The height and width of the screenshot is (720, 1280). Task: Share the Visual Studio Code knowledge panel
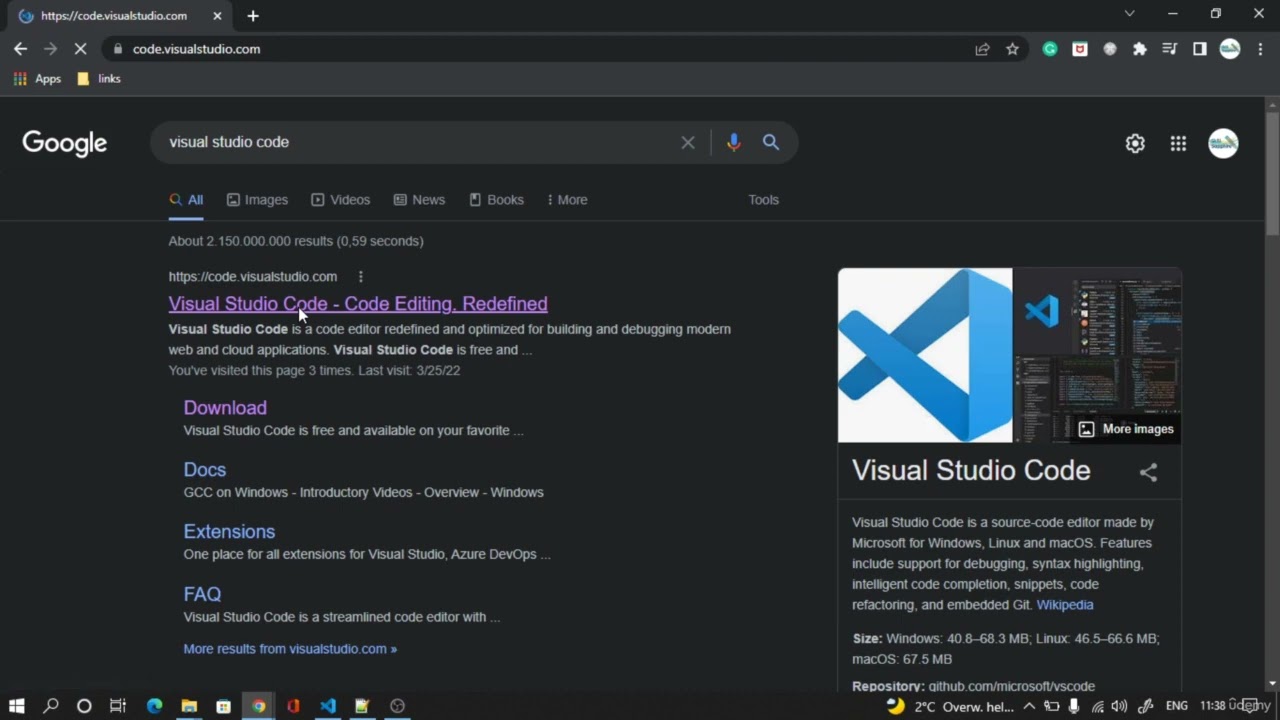1148,473
